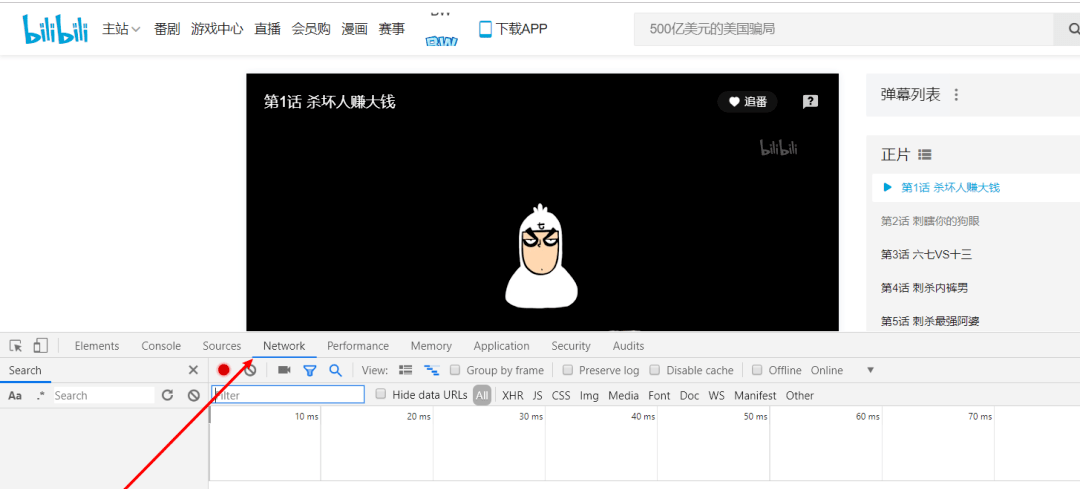This screenshot has width=1080, height=489.
Task: Click the phone icon beside 下载APP
Action: pos(486,29)
